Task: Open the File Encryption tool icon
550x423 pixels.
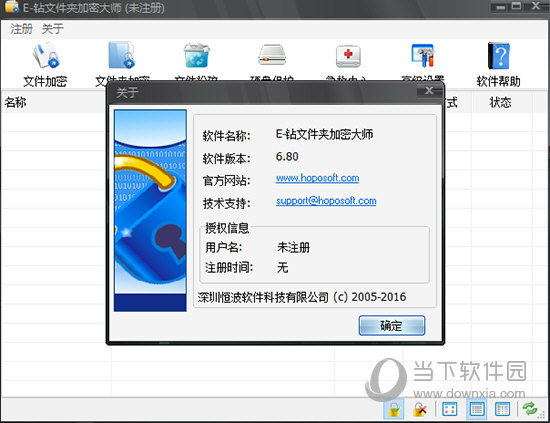Action: point(46,55)
